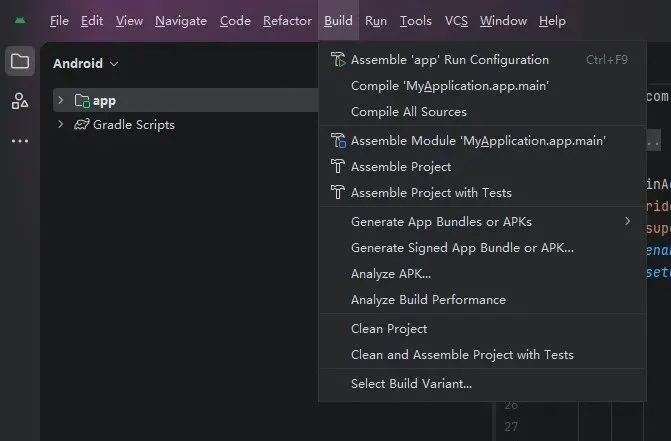
Task: Open the VCS menu
Action: (456, 21)
